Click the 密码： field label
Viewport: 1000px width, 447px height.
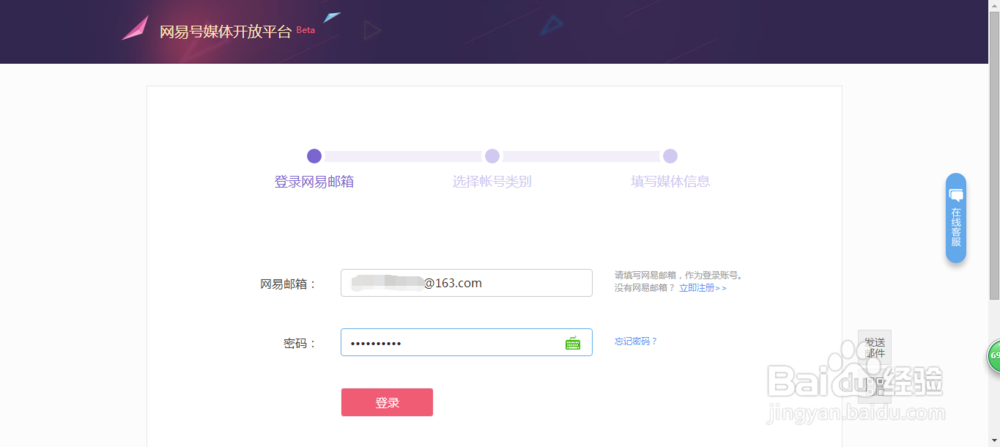tap(300, 344)
